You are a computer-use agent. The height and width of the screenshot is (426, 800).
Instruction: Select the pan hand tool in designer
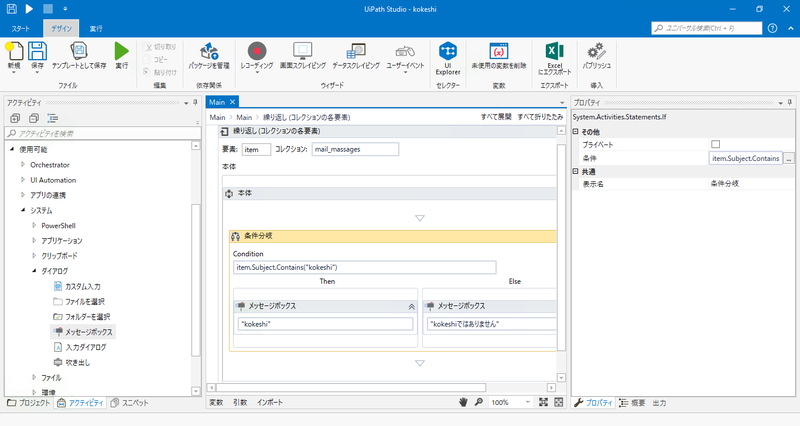click(x=463, y=402)
